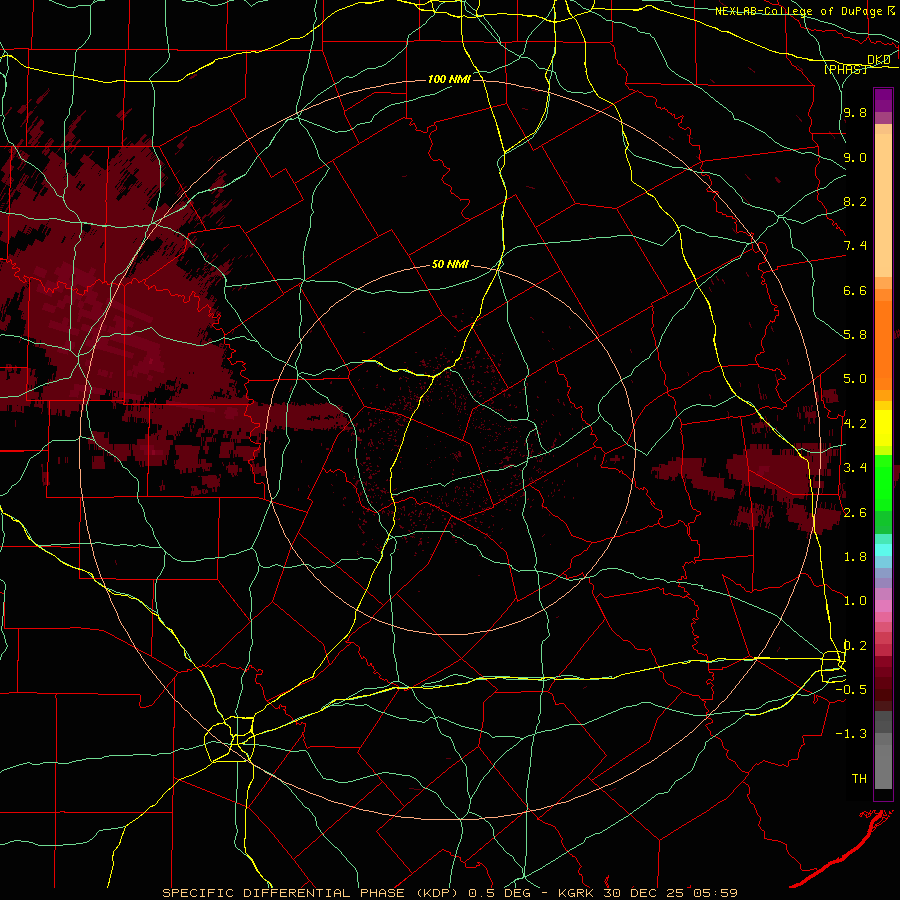
Task: Click the 7.4 value on the color scale
Action: pyautogui.click(x=855, y=246)
